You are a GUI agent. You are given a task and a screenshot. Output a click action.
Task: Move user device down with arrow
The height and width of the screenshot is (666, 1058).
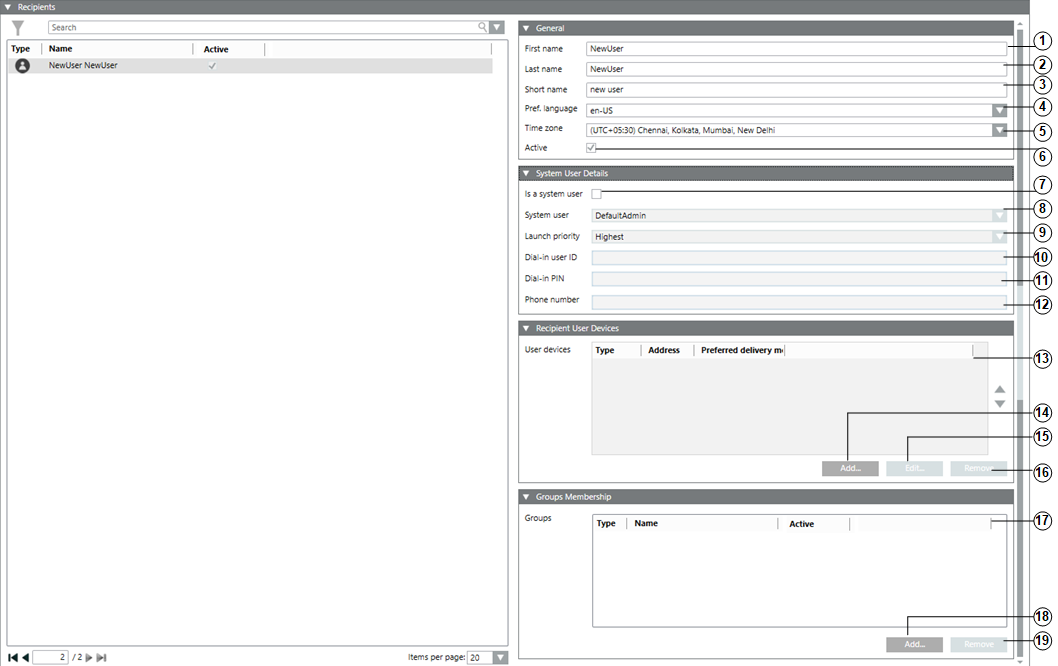[x=999, y=404]
